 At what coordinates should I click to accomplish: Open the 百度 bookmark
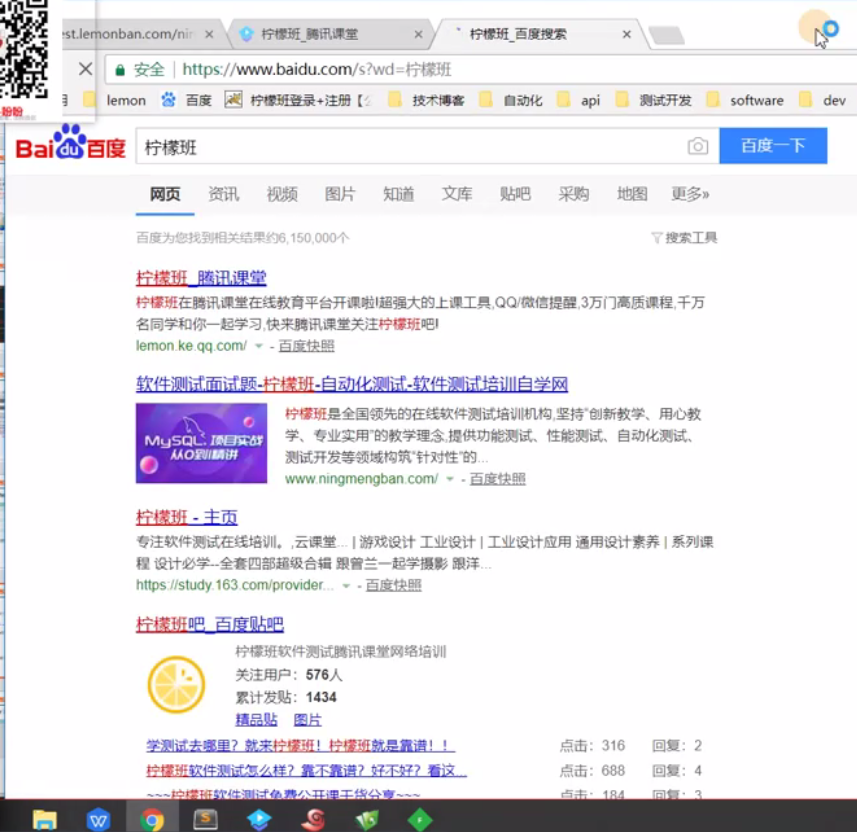(186, 101)
